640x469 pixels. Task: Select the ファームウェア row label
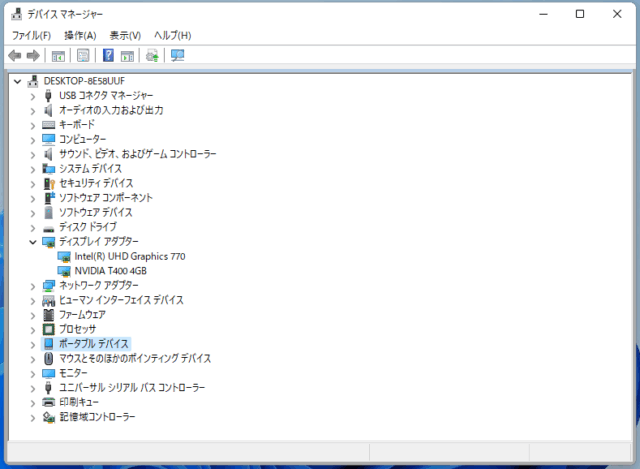click(x=82, y=315)
